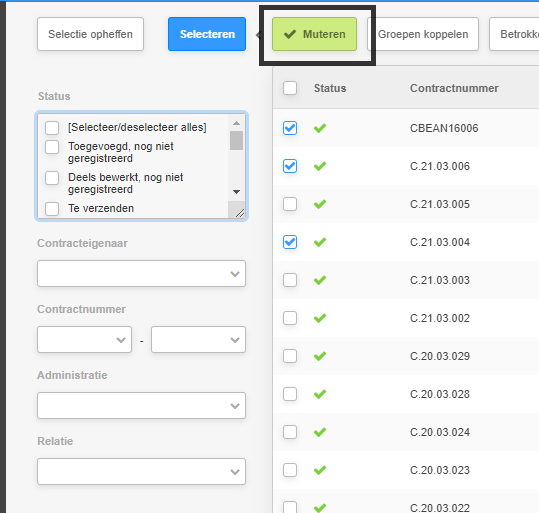Click the status checkmark beside C.20.03.029
The height and width of the screenshot is (513, 539).
click(x=320, y=356)
